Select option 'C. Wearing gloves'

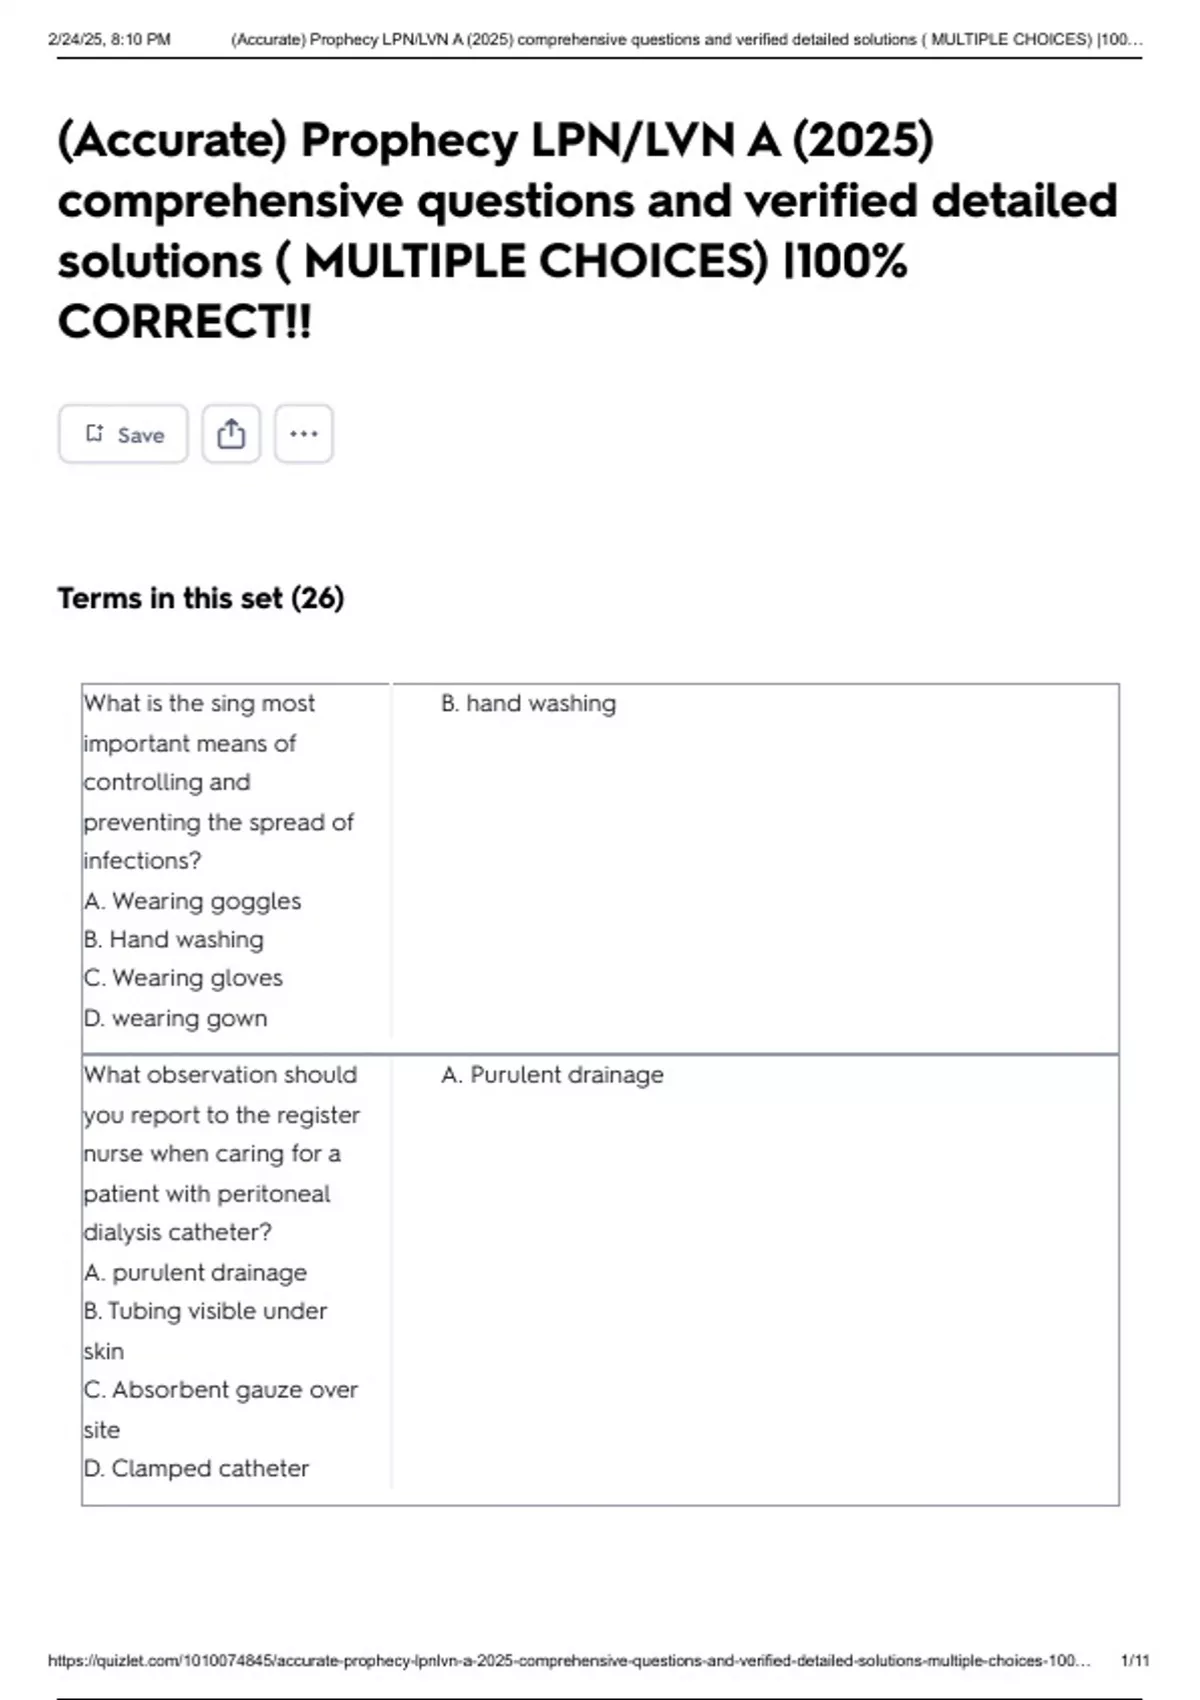coord(183,978)
